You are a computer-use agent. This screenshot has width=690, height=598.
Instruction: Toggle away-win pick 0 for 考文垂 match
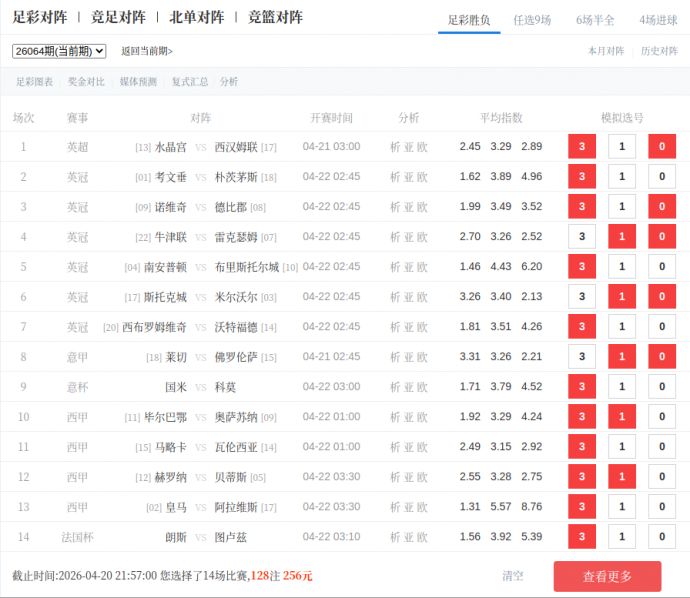coord(661,177)
